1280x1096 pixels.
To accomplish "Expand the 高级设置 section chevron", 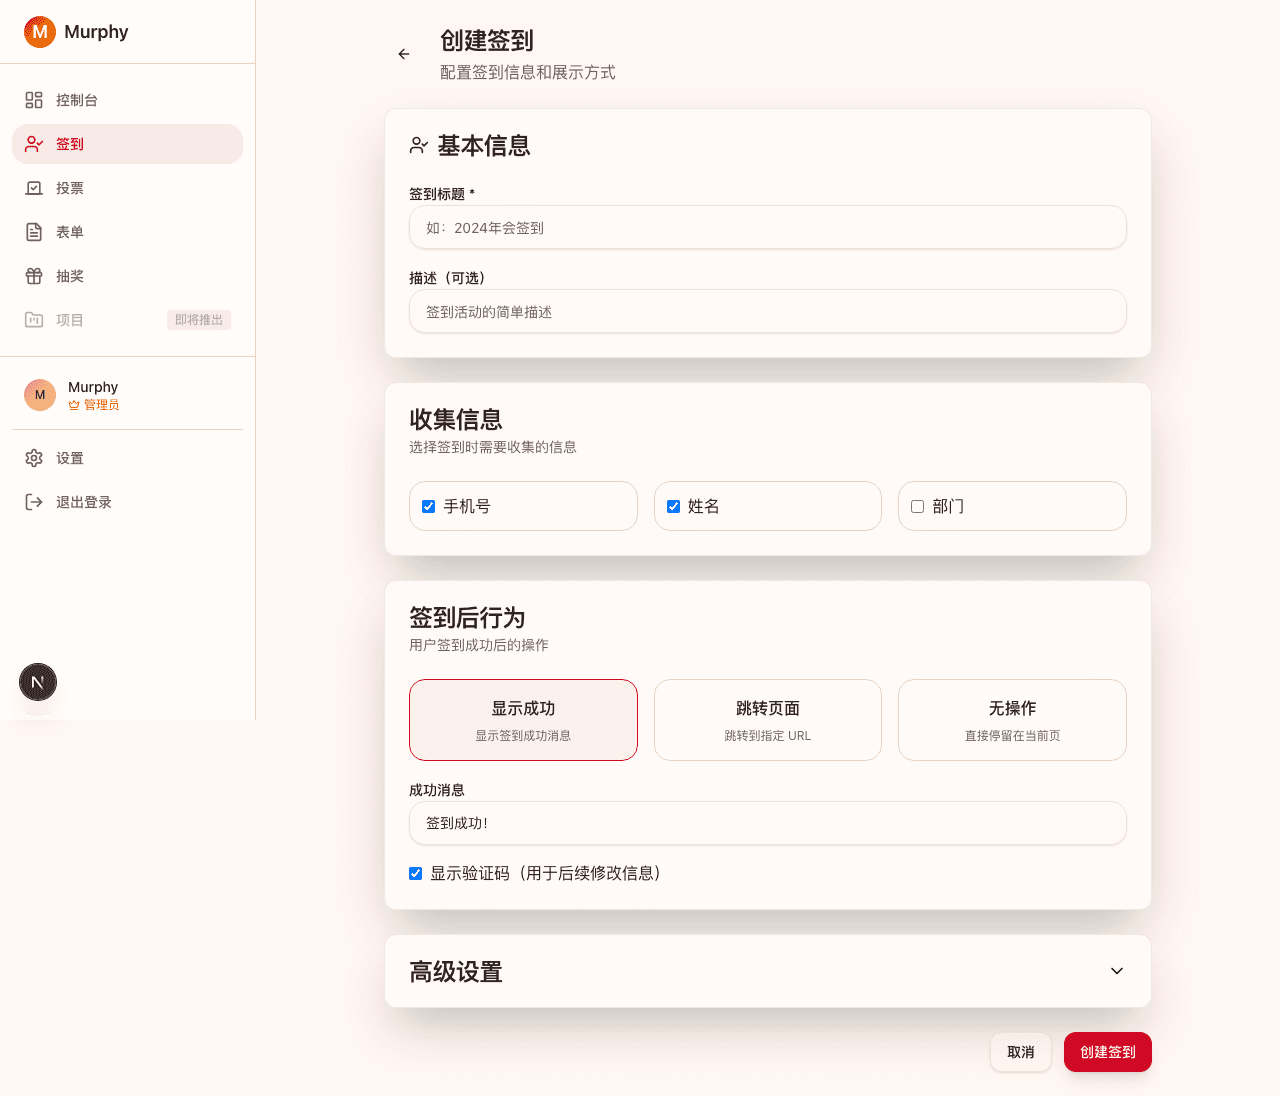I will click(1117, 971).
